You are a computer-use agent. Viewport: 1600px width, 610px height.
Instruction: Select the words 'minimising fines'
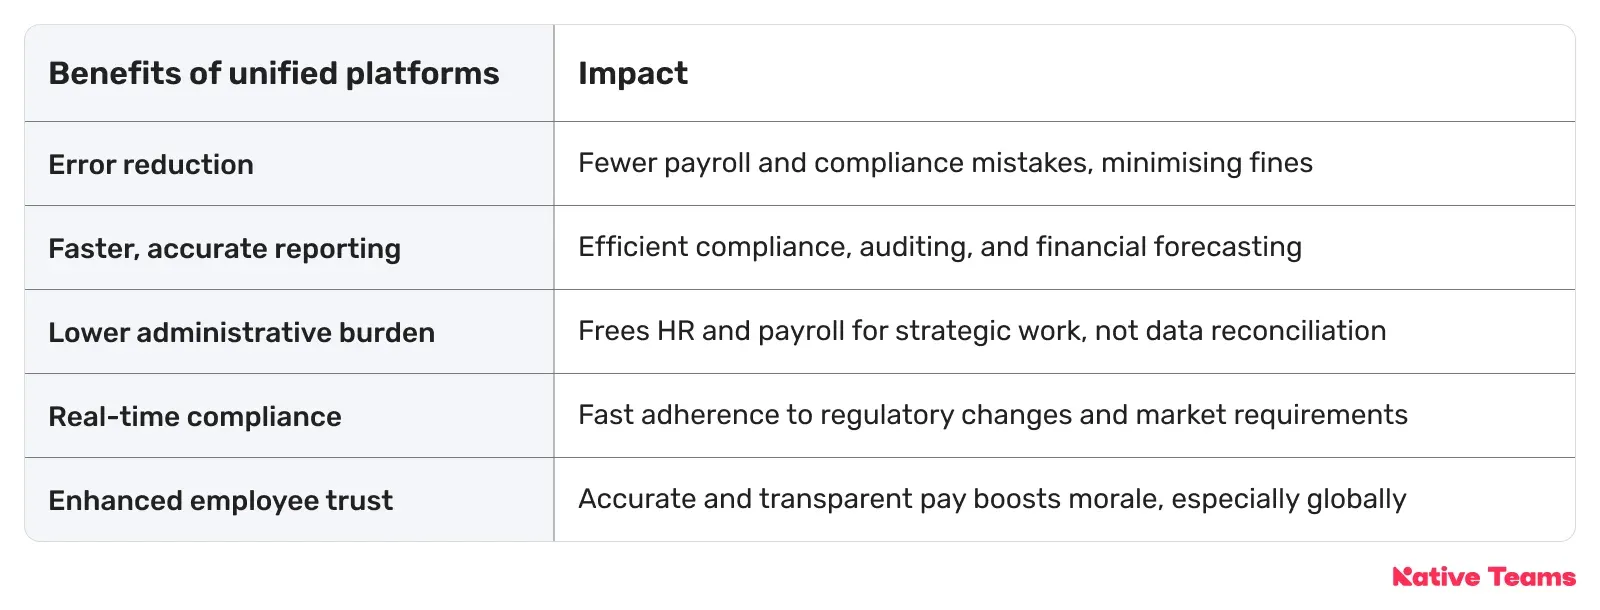coord(1207,163)
